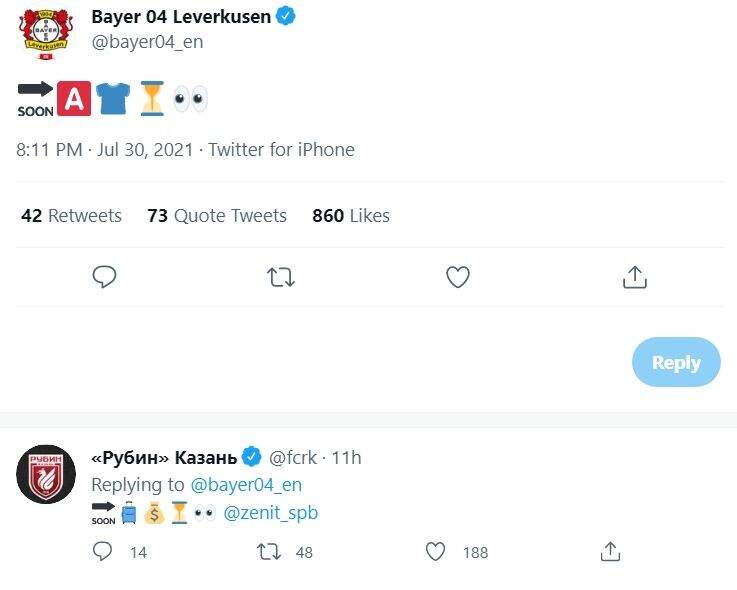Open comments on the Rubin Kazan reply

[x=102, y=551]
